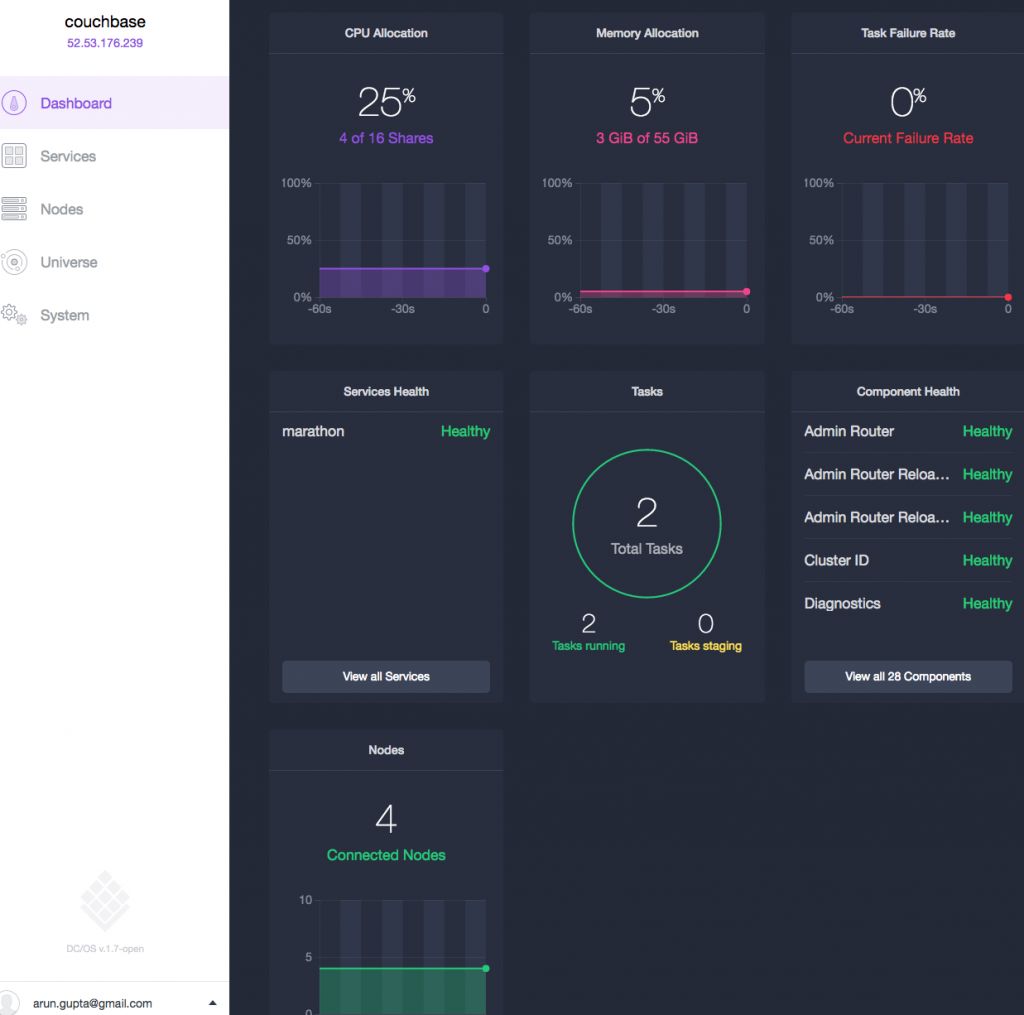Open the Dashboard menu item
This screenshot has height=1015, width=1024.
[114, 103]
